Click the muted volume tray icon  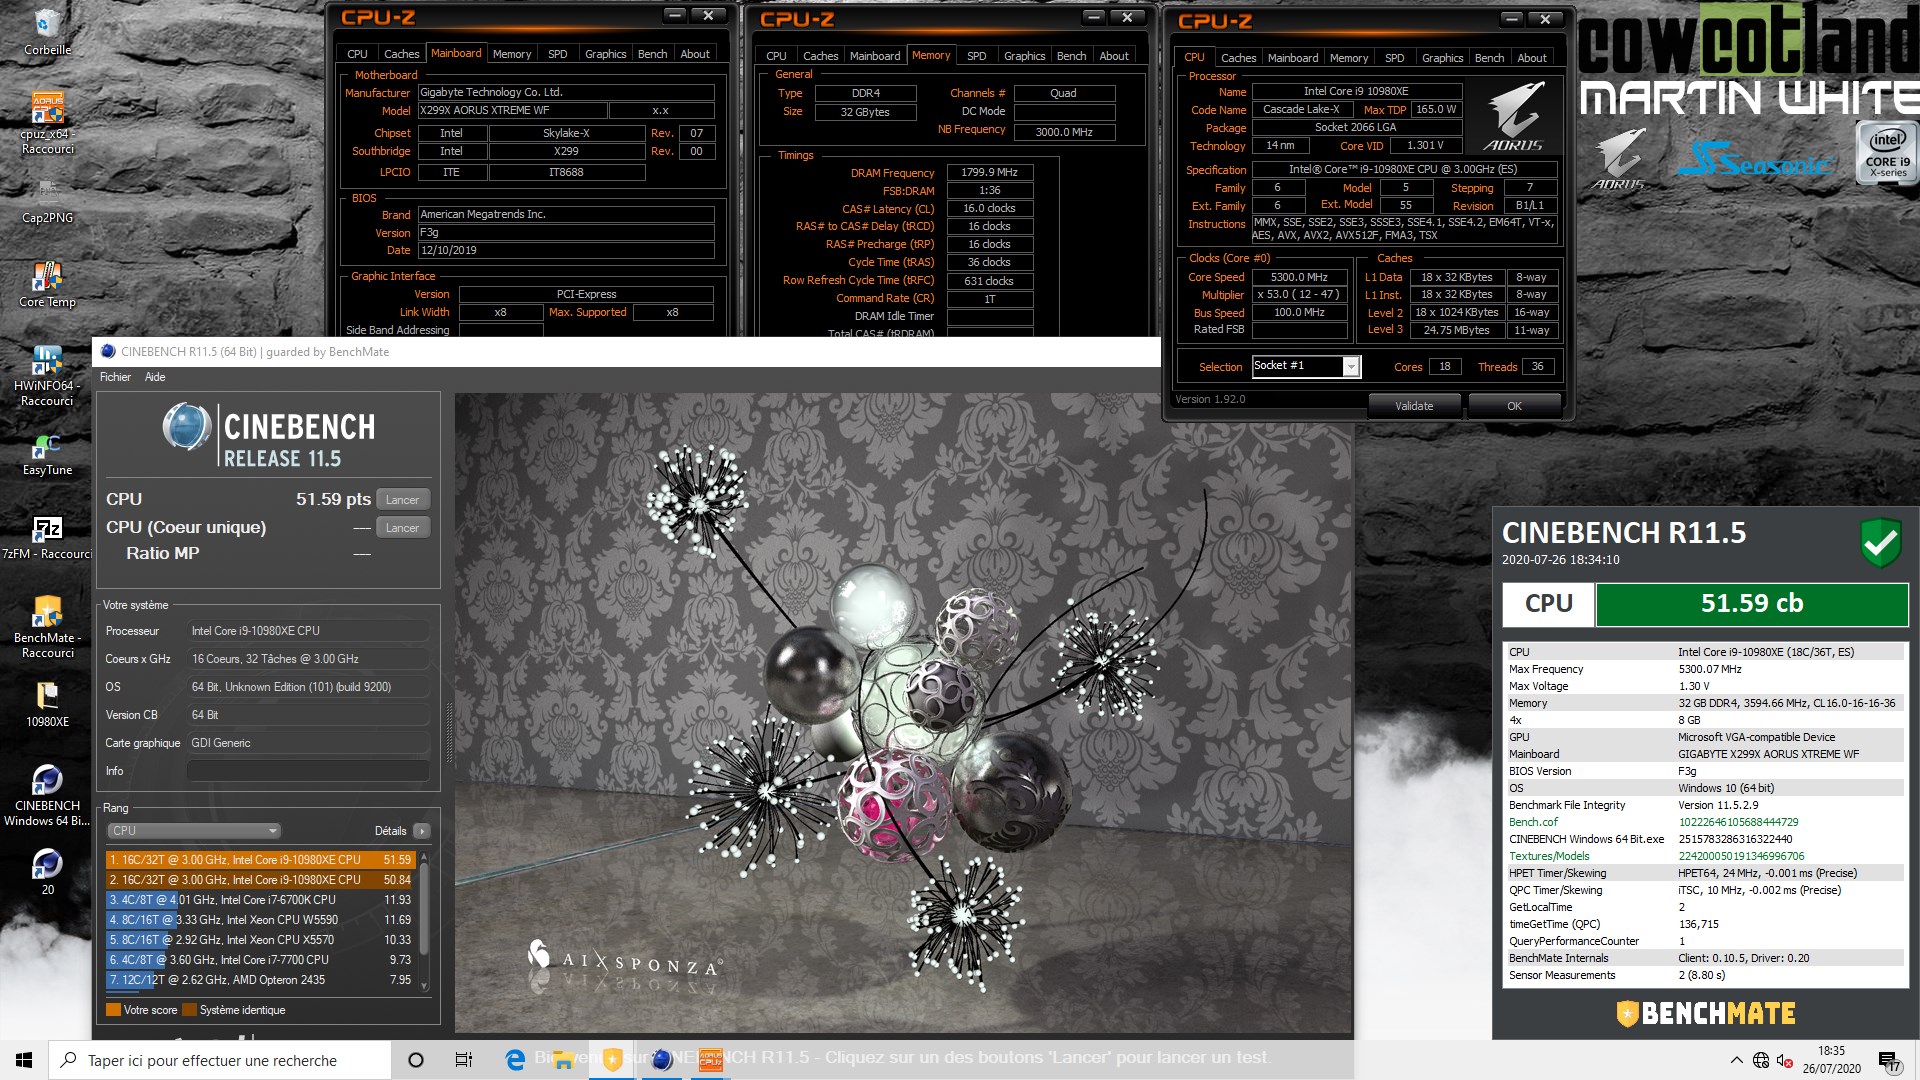1785,1060
